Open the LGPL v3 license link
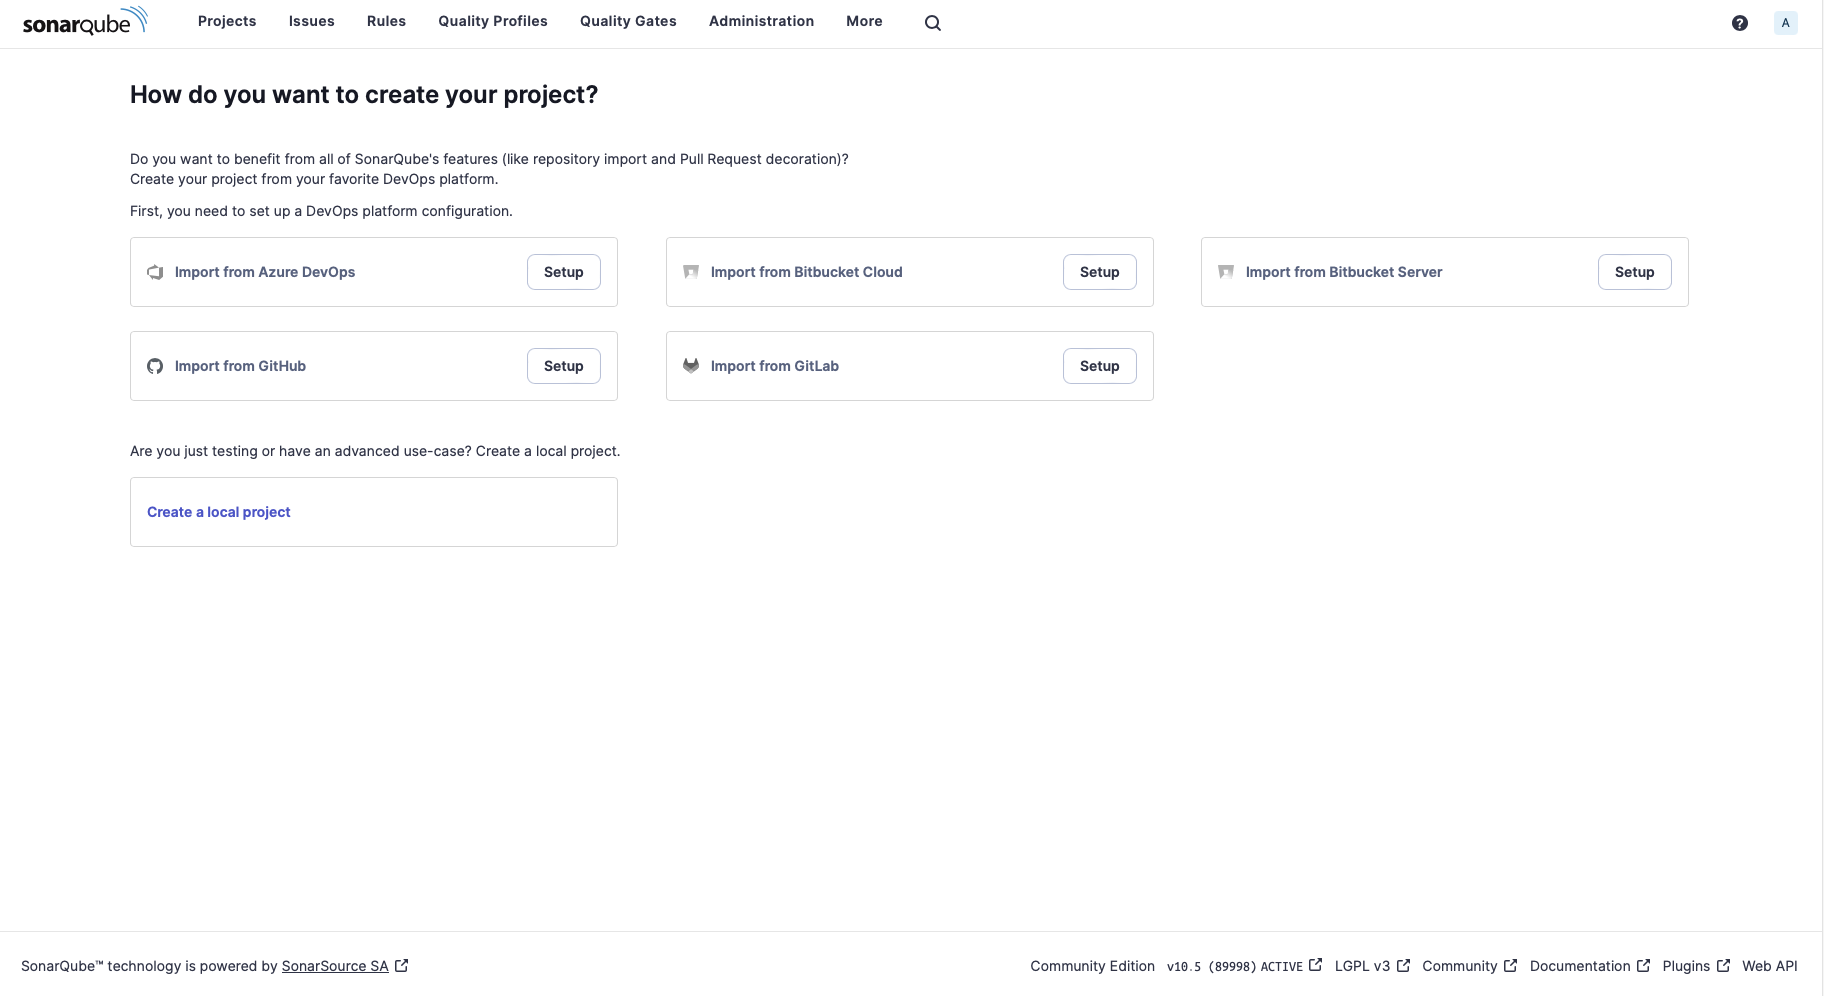The image size is (1824, 996). click(x=1362, y=966)
